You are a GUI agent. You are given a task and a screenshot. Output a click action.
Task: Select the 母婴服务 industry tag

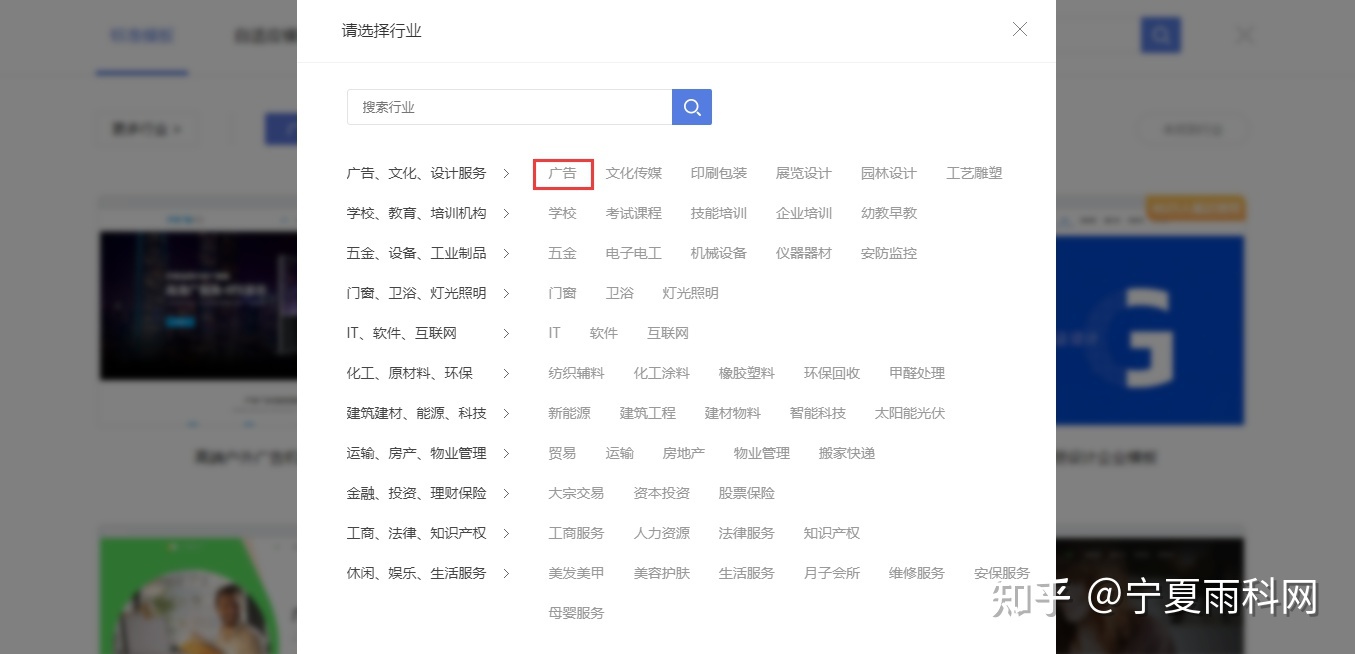point(576,612)
